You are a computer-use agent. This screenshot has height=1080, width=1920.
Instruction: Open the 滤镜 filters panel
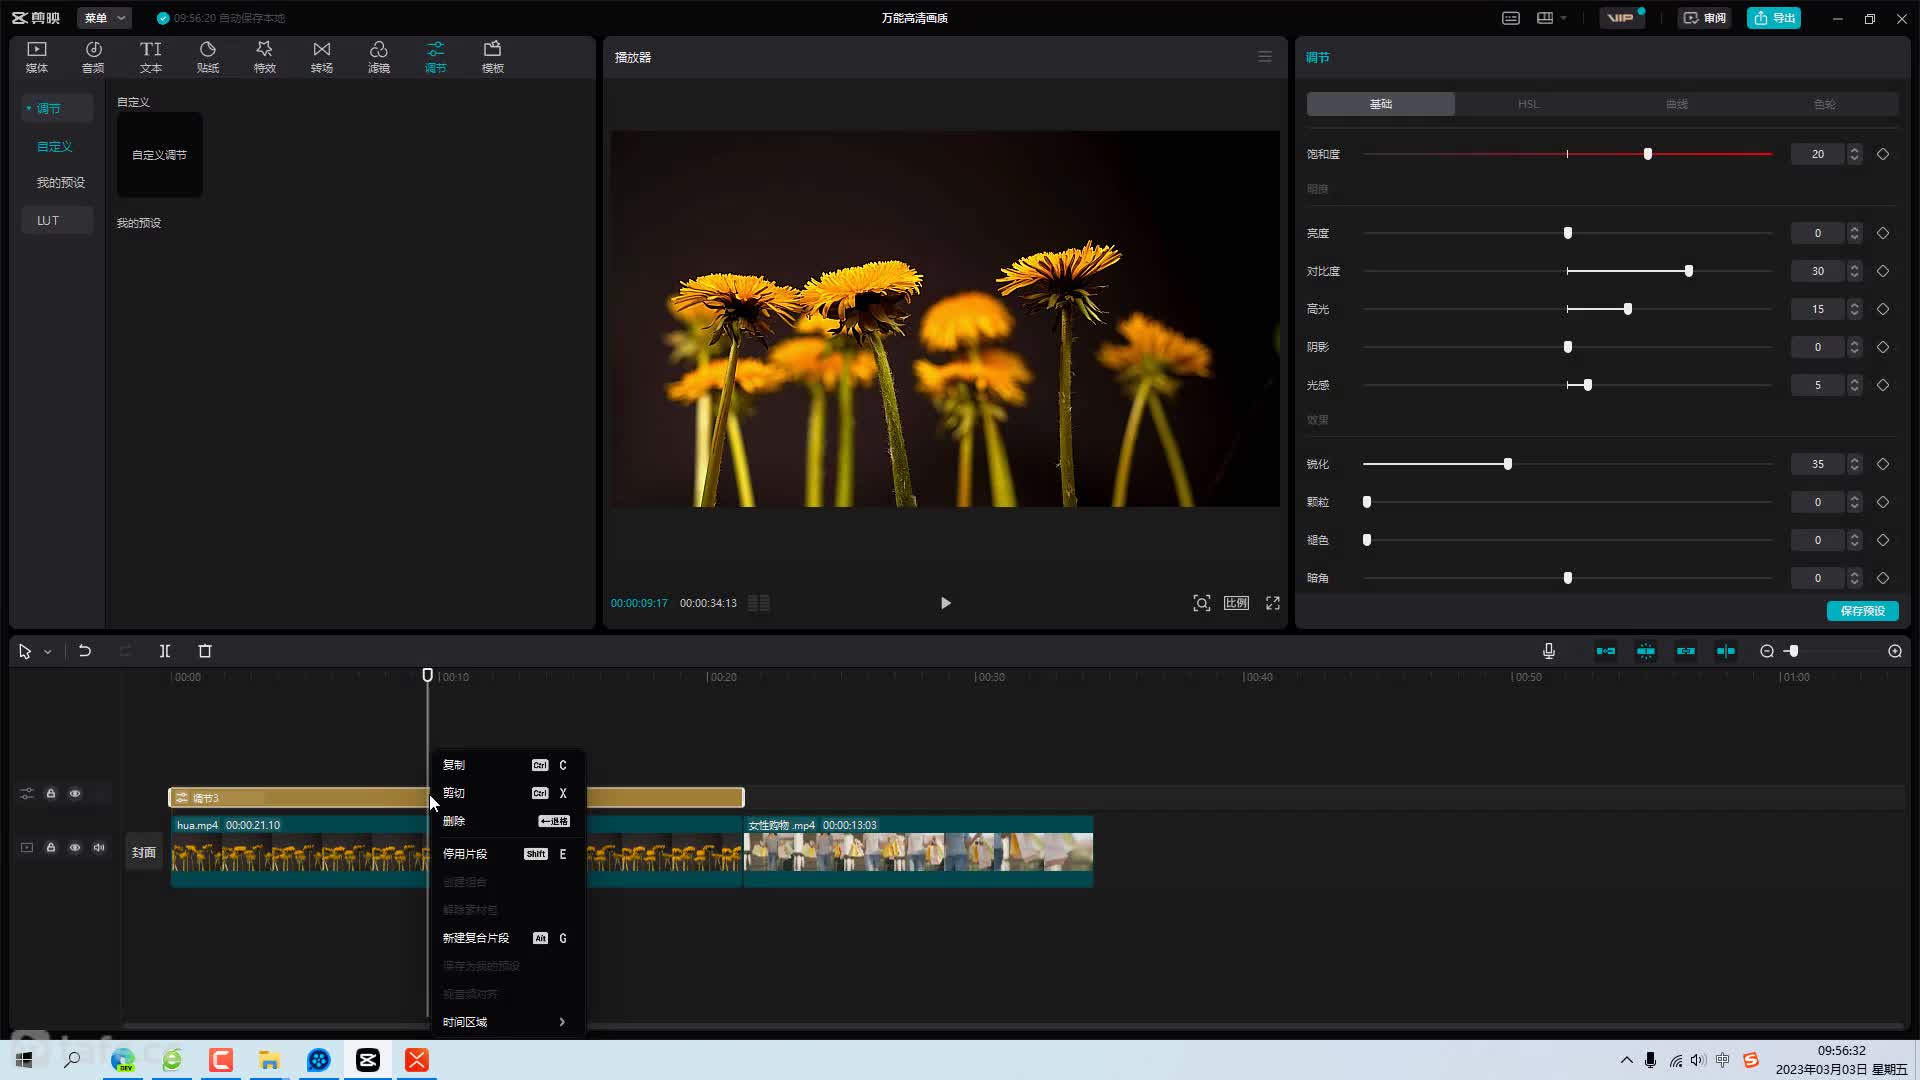[379, 57]
